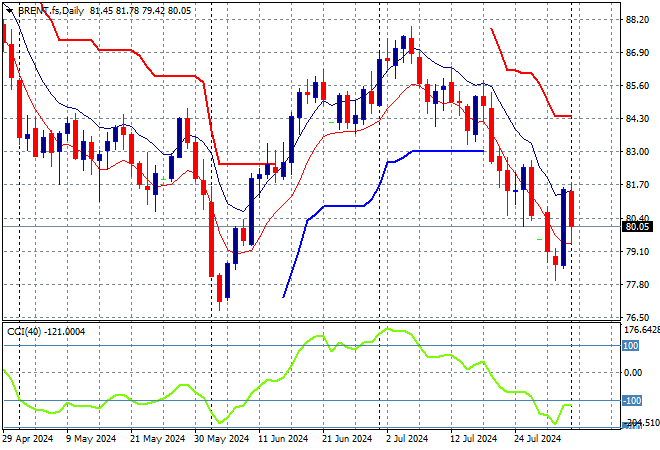The height and width of the screenshot is (450, 660).
Task: Click the 29 Apr 2024 date label
Action: click(28, 439)
